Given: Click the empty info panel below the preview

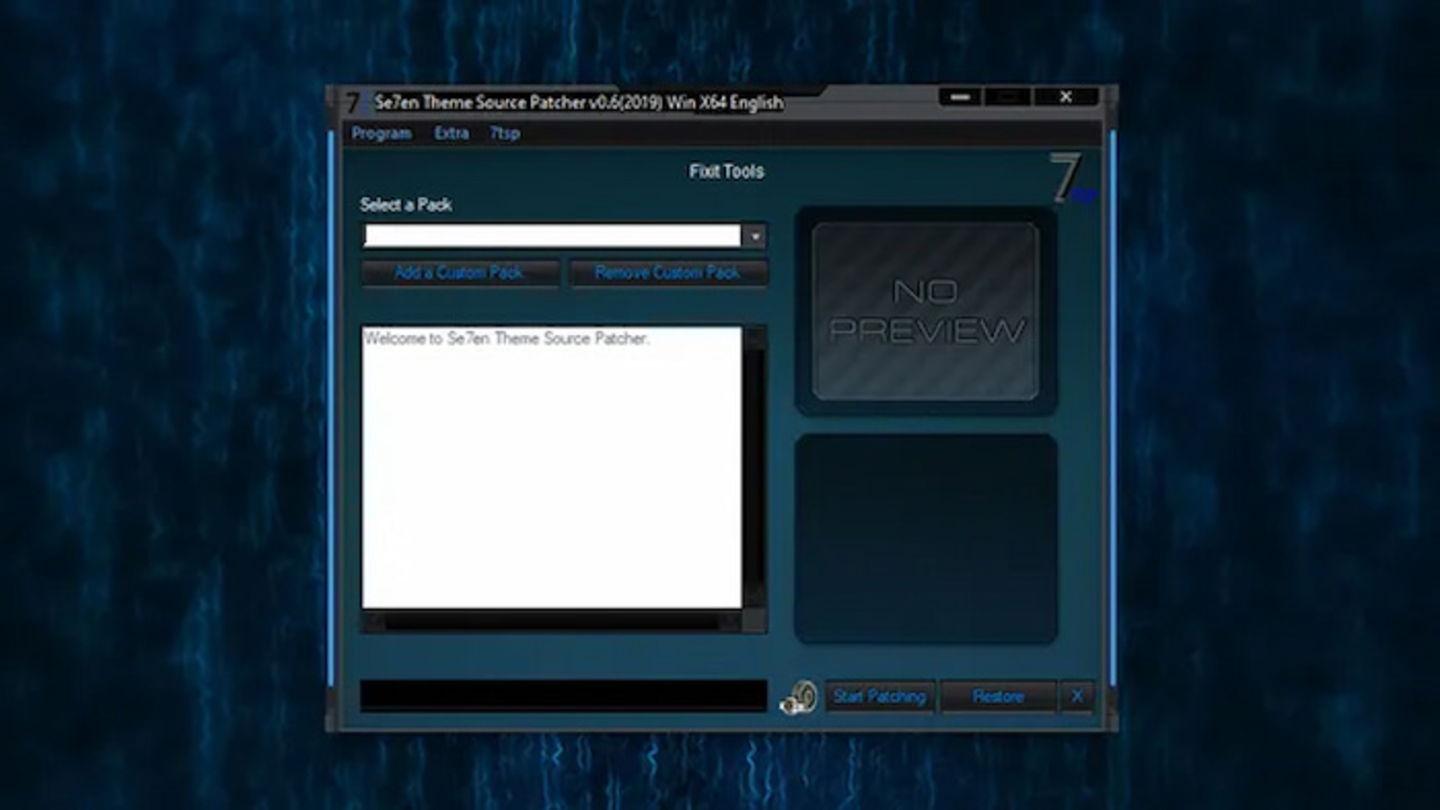Looking at the screenshot, I should coord(925,539).
